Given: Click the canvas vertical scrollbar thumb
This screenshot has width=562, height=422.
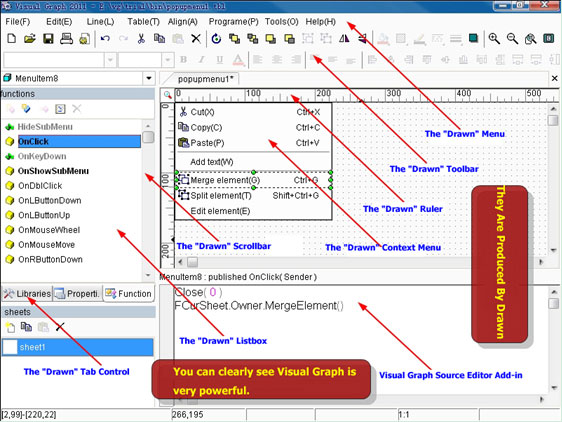Looking at the screenshot, I should click(553, 120).
